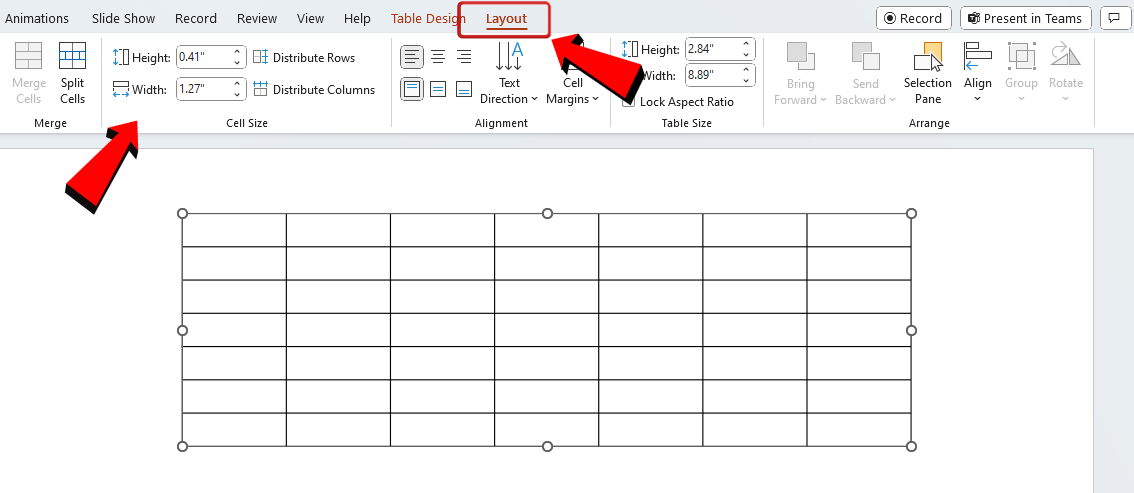Click the table's top middle resize handle

547,213
